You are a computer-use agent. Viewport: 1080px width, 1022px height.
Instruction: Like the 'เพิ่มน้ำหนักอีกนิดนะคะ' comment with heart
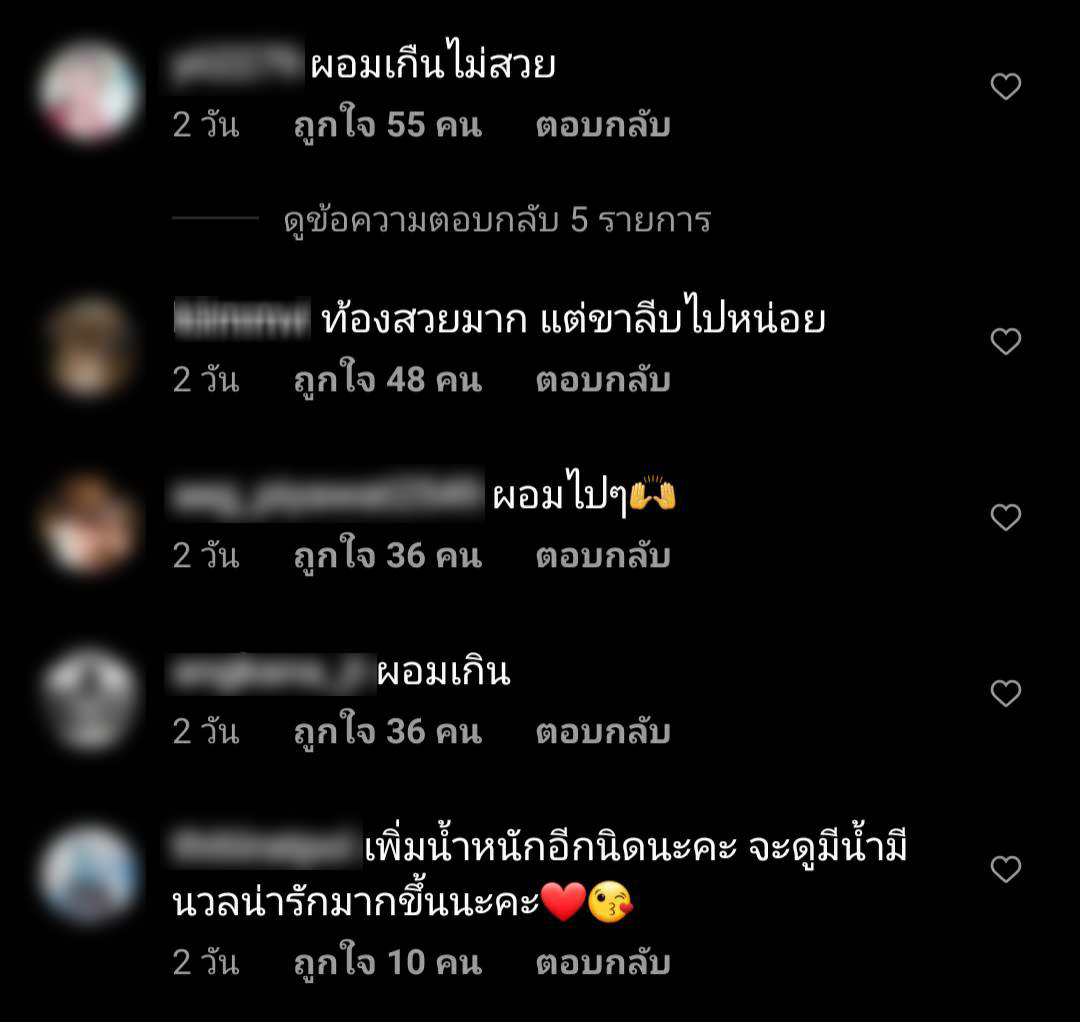1006,869
